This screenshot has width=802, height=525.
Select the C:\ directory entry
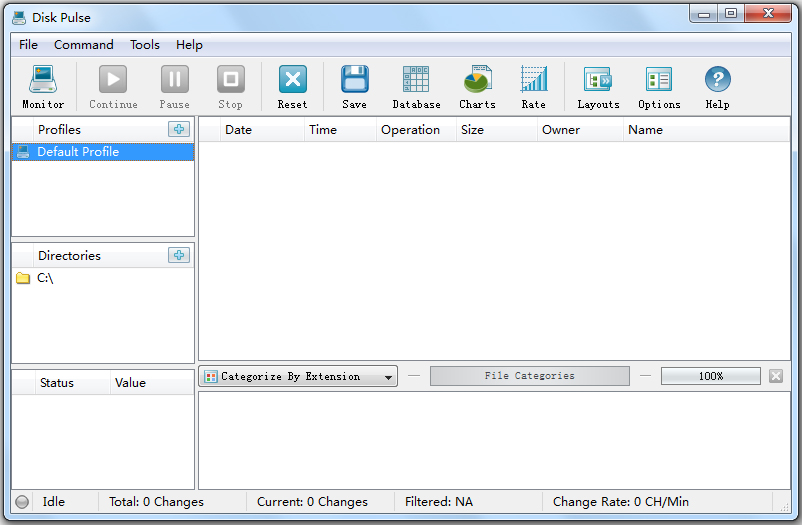tap(103, 278)
